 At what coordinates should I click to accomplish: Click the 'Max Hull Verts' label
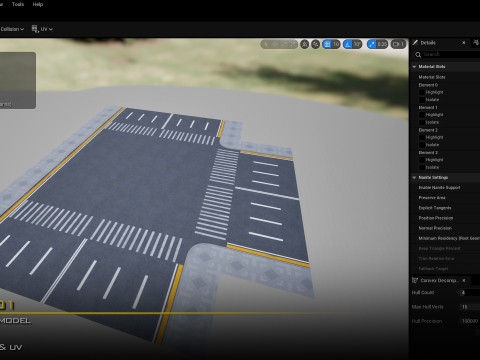[x=427, y=307]
